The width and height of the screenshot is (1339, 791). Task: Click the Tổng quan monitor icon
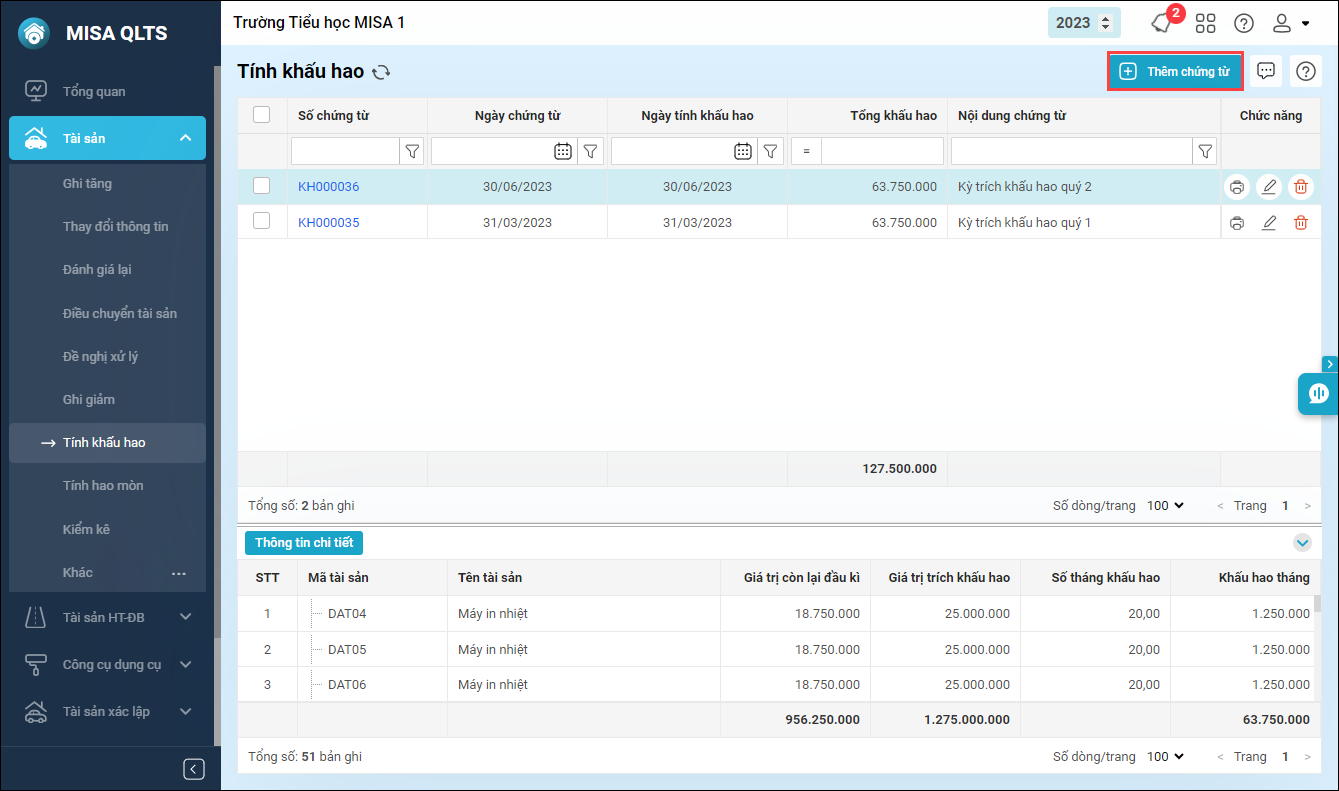pos(36,91)
